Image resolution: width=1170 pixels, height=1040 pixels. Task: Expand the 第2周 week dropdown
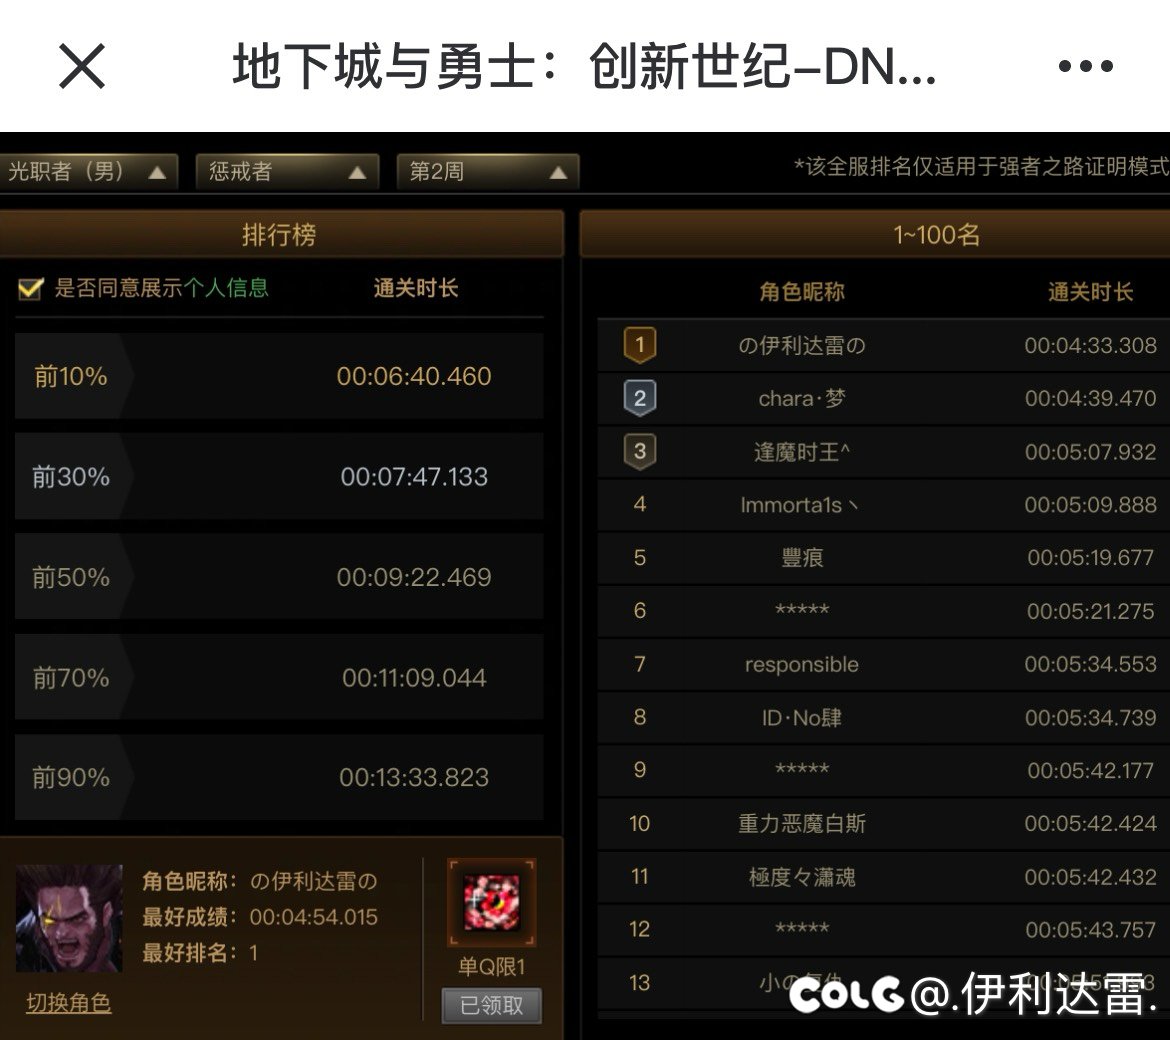click(488, 172)
